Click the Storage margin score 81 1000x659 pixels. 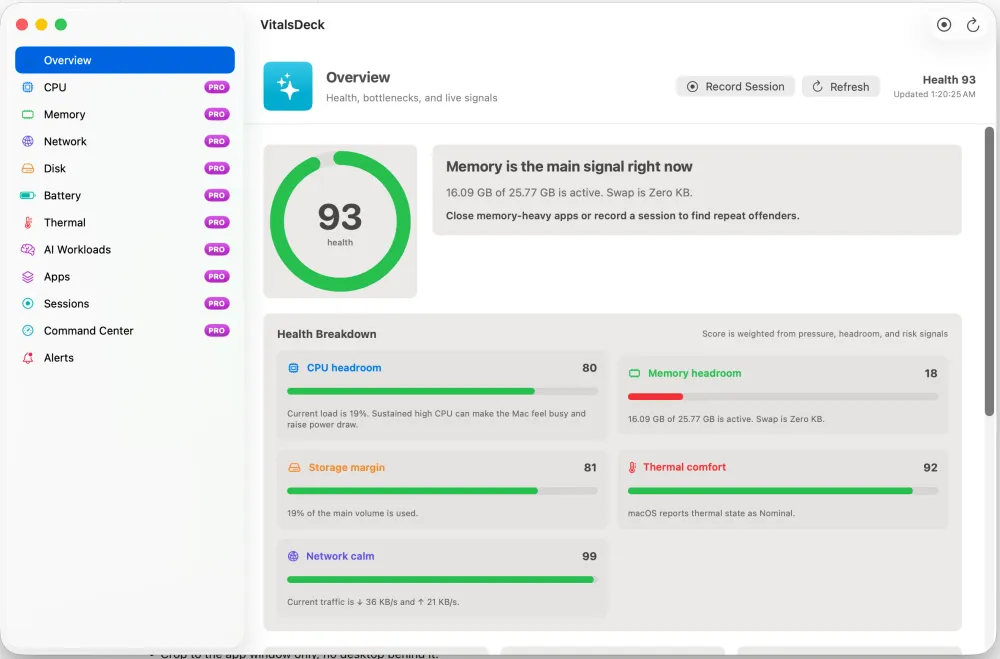tap(590, 468)
